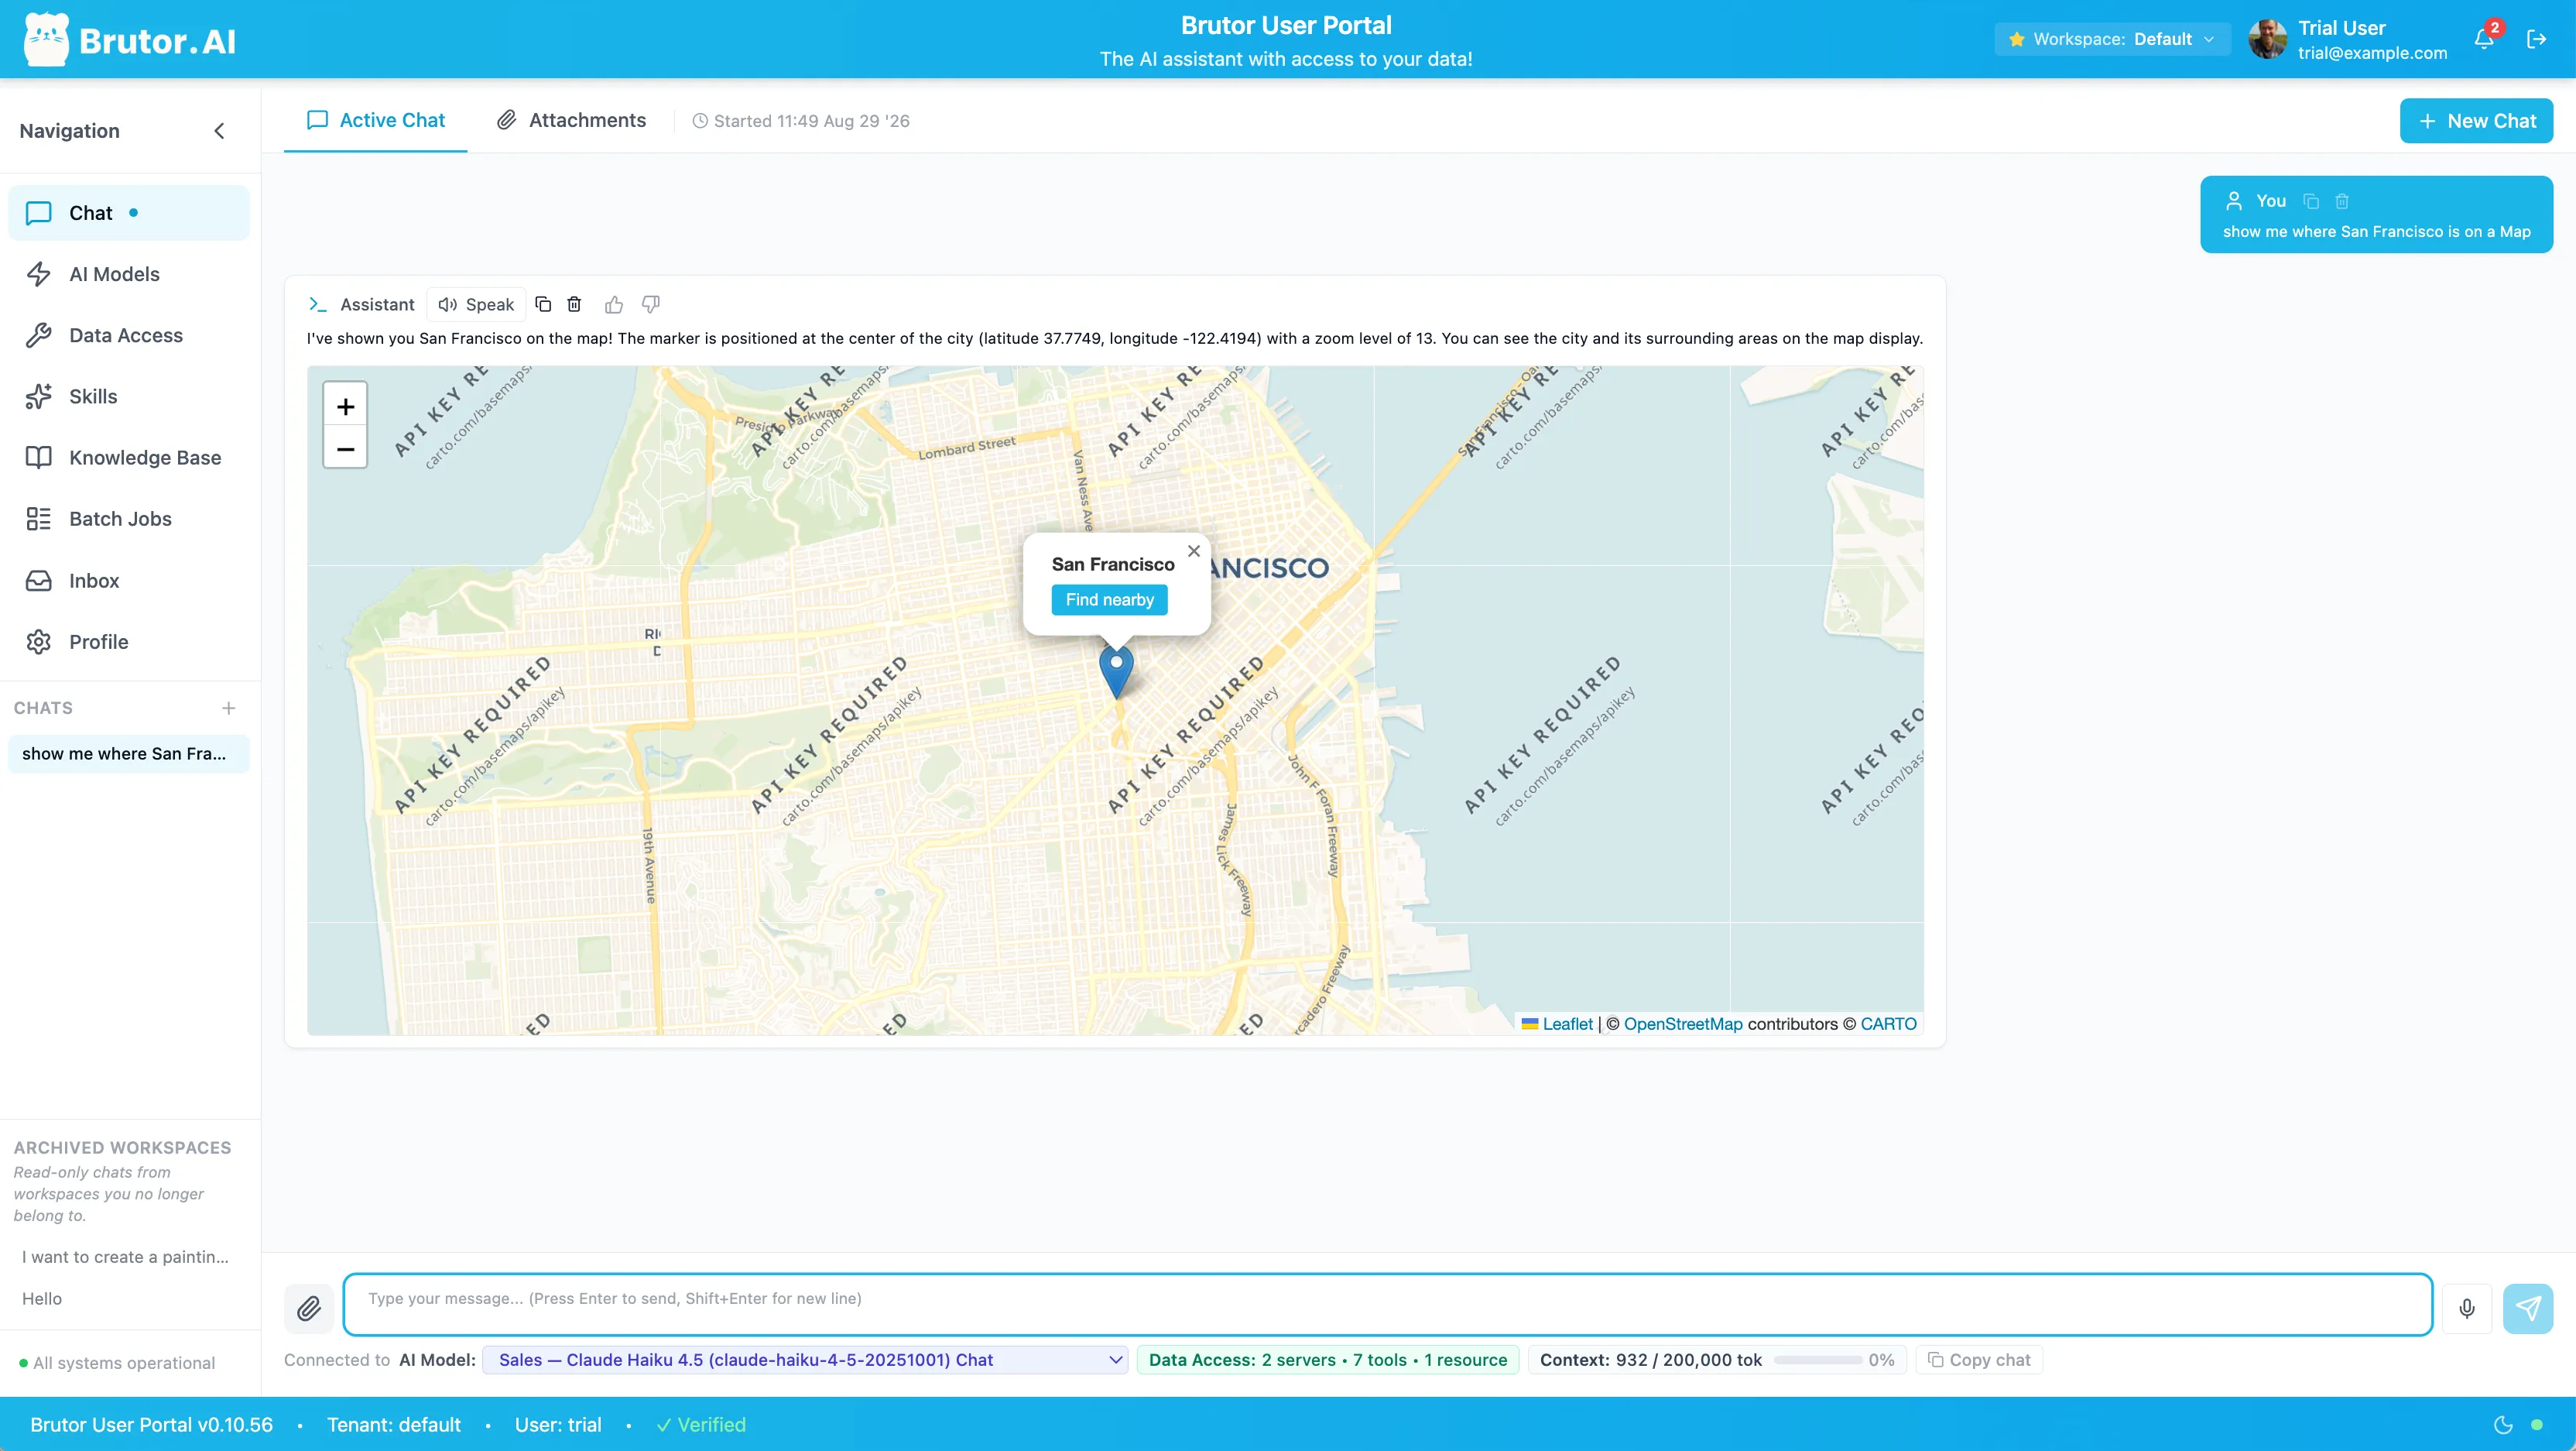
Task: Thumbs up the assistant response
Action: pos(614,304)
